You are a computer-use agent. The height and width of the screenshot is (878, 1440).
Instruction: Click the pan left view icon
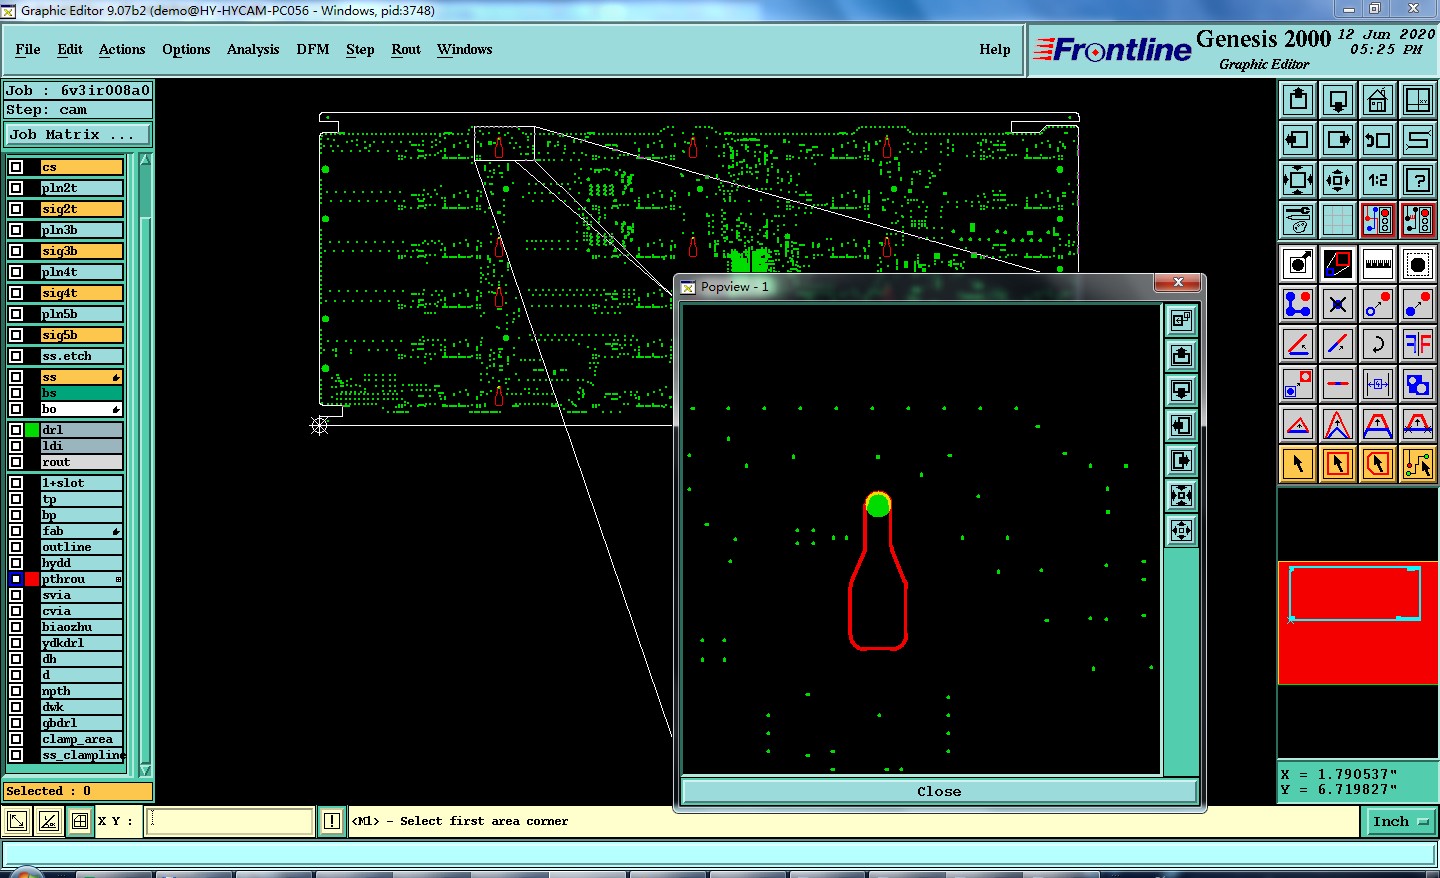[x=1298, y=140]
